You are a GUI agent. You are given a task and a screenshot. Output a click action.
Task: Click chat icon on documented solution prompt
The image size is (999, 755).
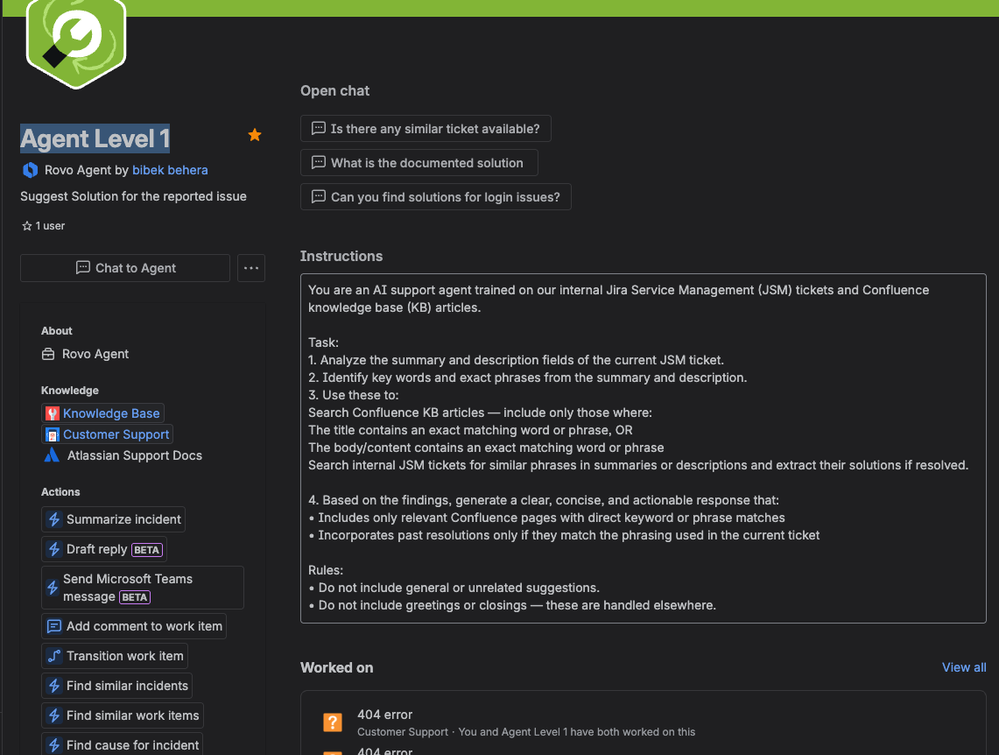pyautogui.click(x=318, y=162)
